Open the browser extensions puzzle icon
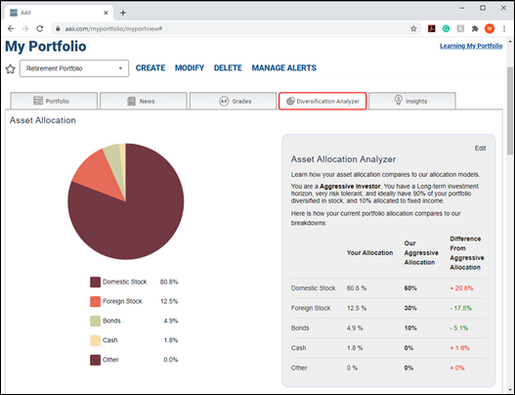This screenshot has width=515, height=395. click(x=475, y=29)
